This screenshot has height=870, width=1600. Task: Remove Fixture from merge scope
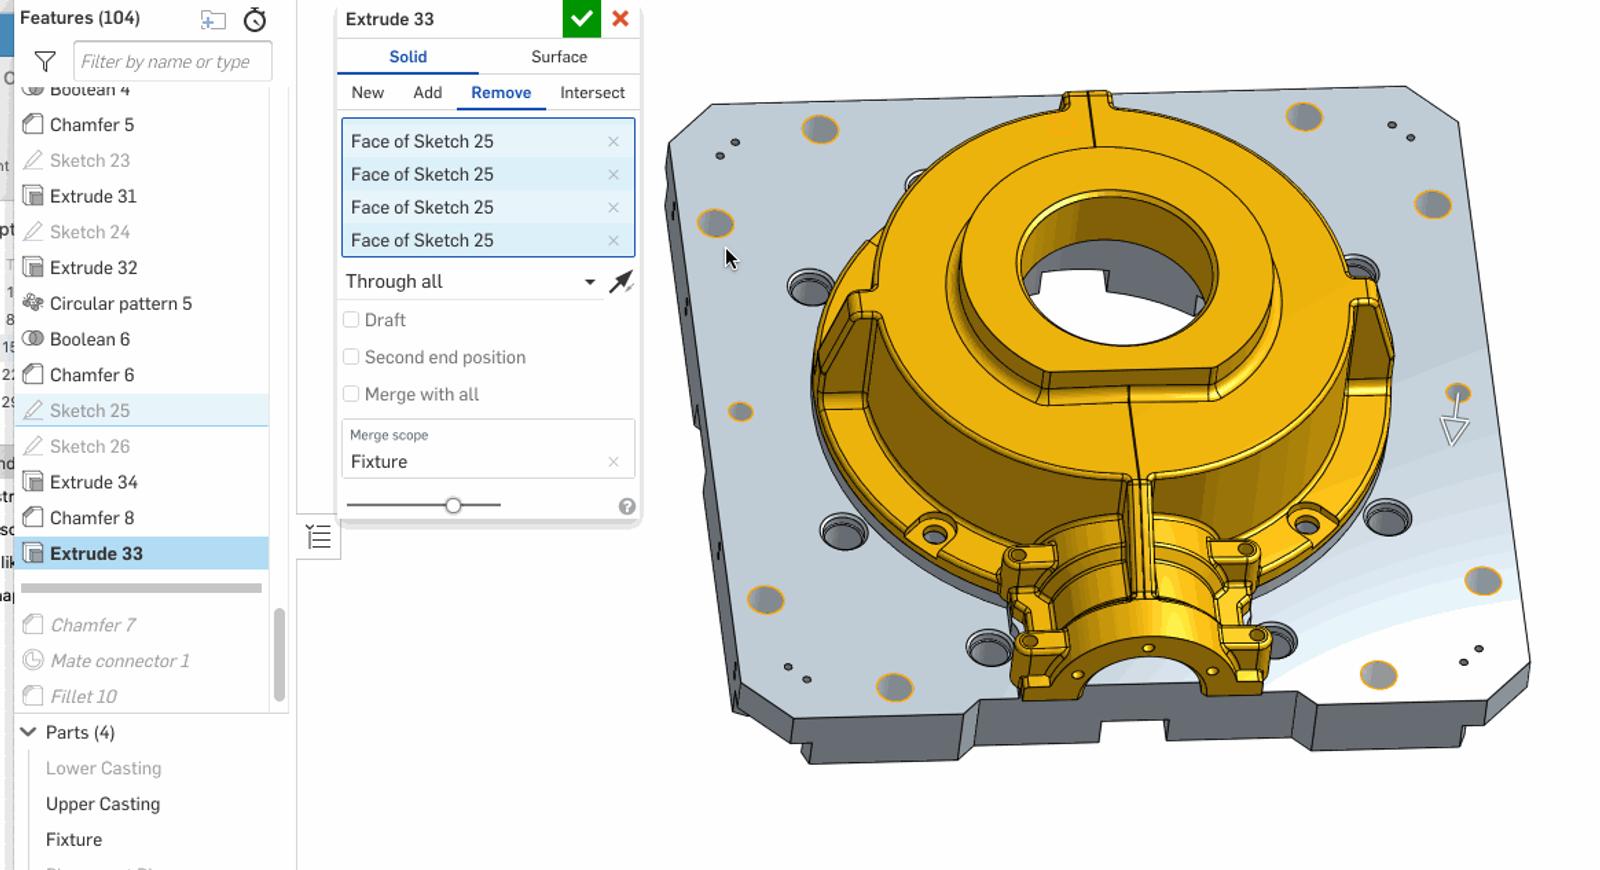pos(613,462)
